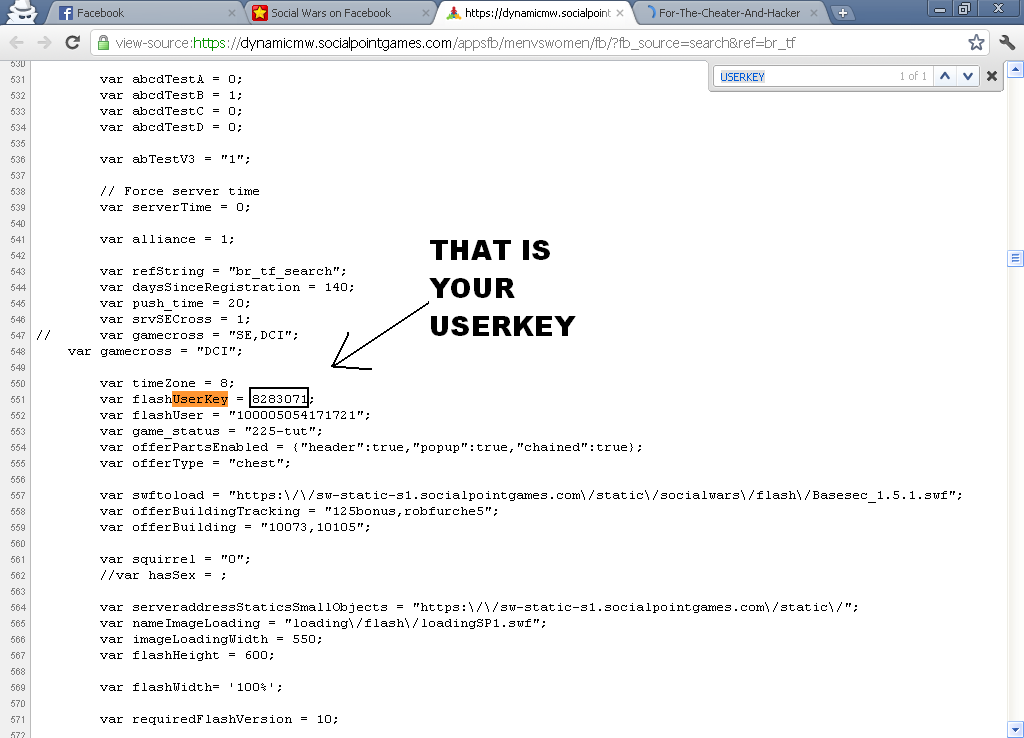This screenshot has height=738, width=1024.
Task: Click the var gamecross = "DCI" line
Action: (155, 351)
